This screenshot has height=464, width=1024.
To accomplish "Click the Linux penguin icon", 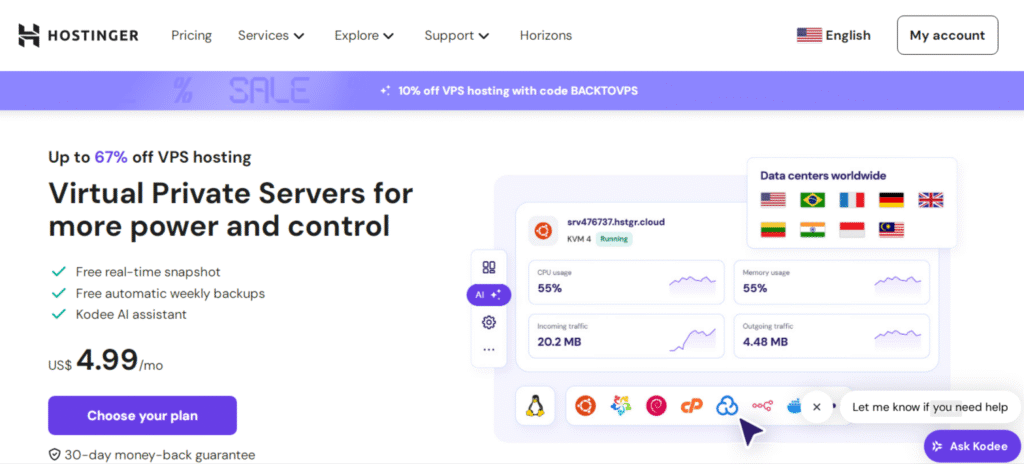I will click(535, 406).
